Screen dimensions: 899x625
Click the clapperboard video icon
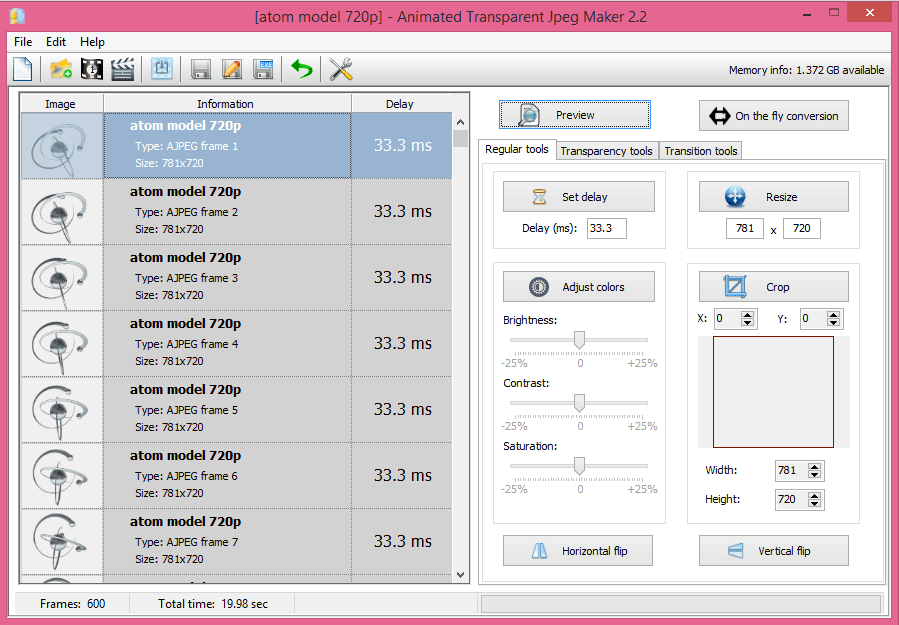(x=122, y=69)
